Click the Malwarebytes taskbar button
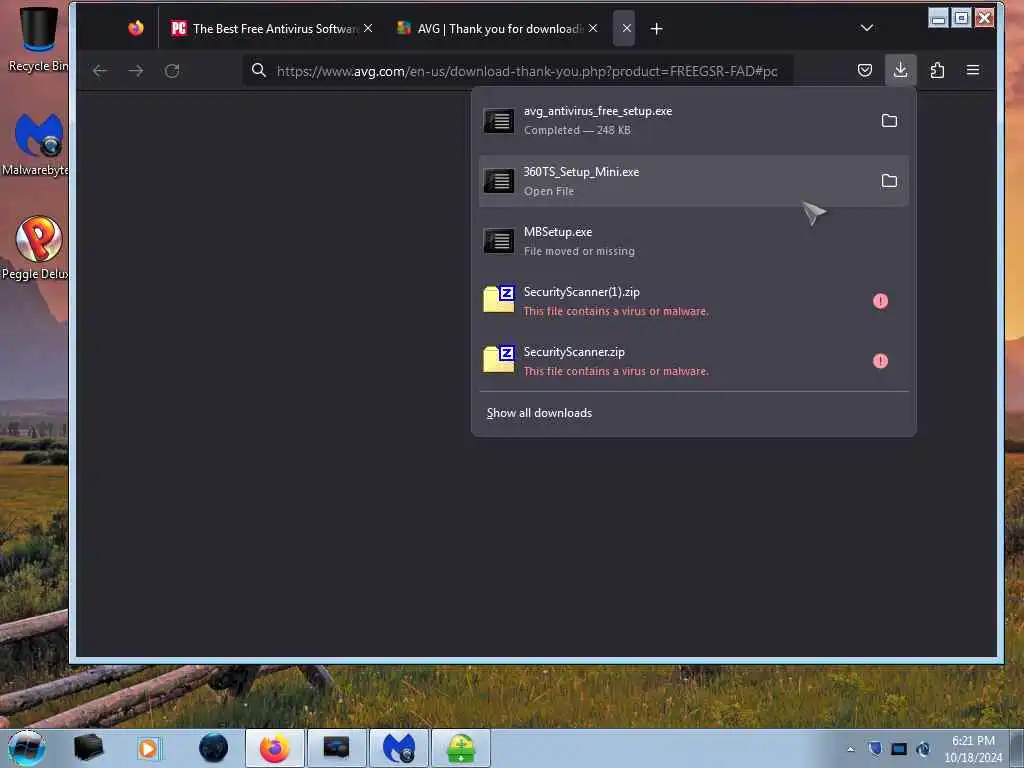Viewport: 1024px width, 768px height. point(398,748)
